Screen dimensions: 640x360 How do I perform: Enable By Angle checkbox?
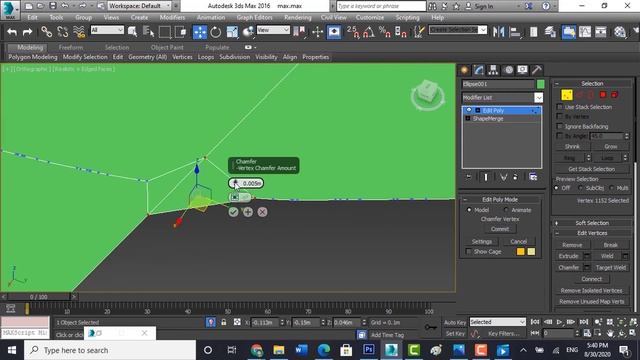click(x=560, y=136)
